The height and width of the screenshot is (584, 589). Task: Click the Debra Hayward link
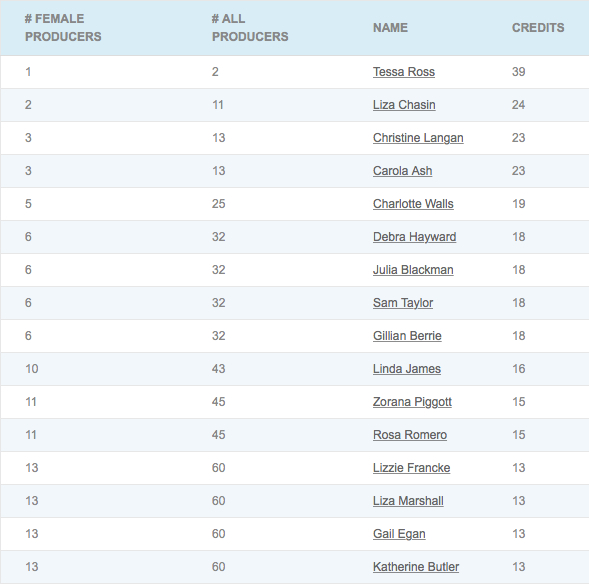pyautogui.click(x=414, y=237)
